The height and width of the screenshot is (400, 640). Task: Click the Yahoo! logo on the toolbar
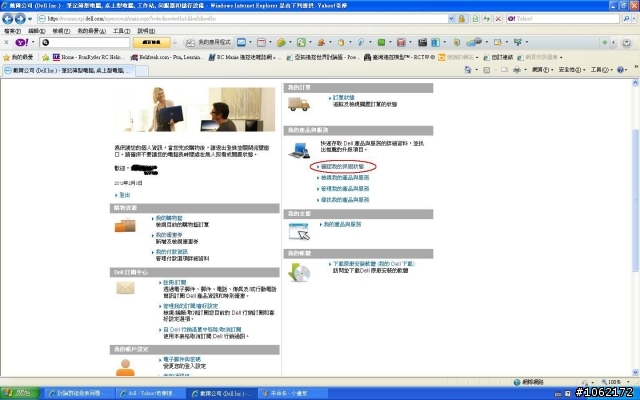[x=22, y=42]
